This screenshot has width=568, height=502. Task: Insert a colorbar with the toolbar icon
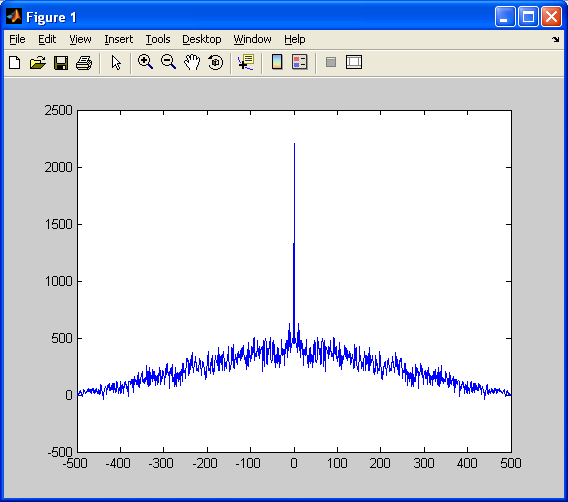click(277, 62)
